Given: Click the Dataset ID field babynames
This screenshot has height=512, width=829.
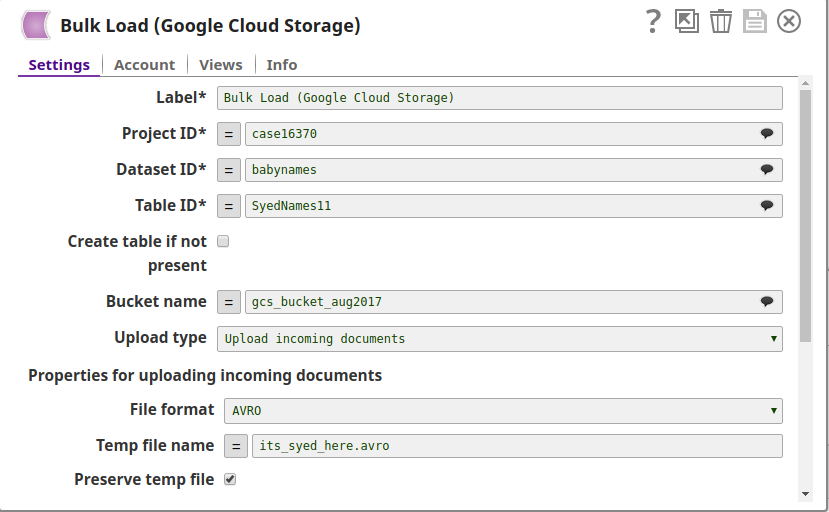Looking at the screenshot, I should (x=513, y=170).
